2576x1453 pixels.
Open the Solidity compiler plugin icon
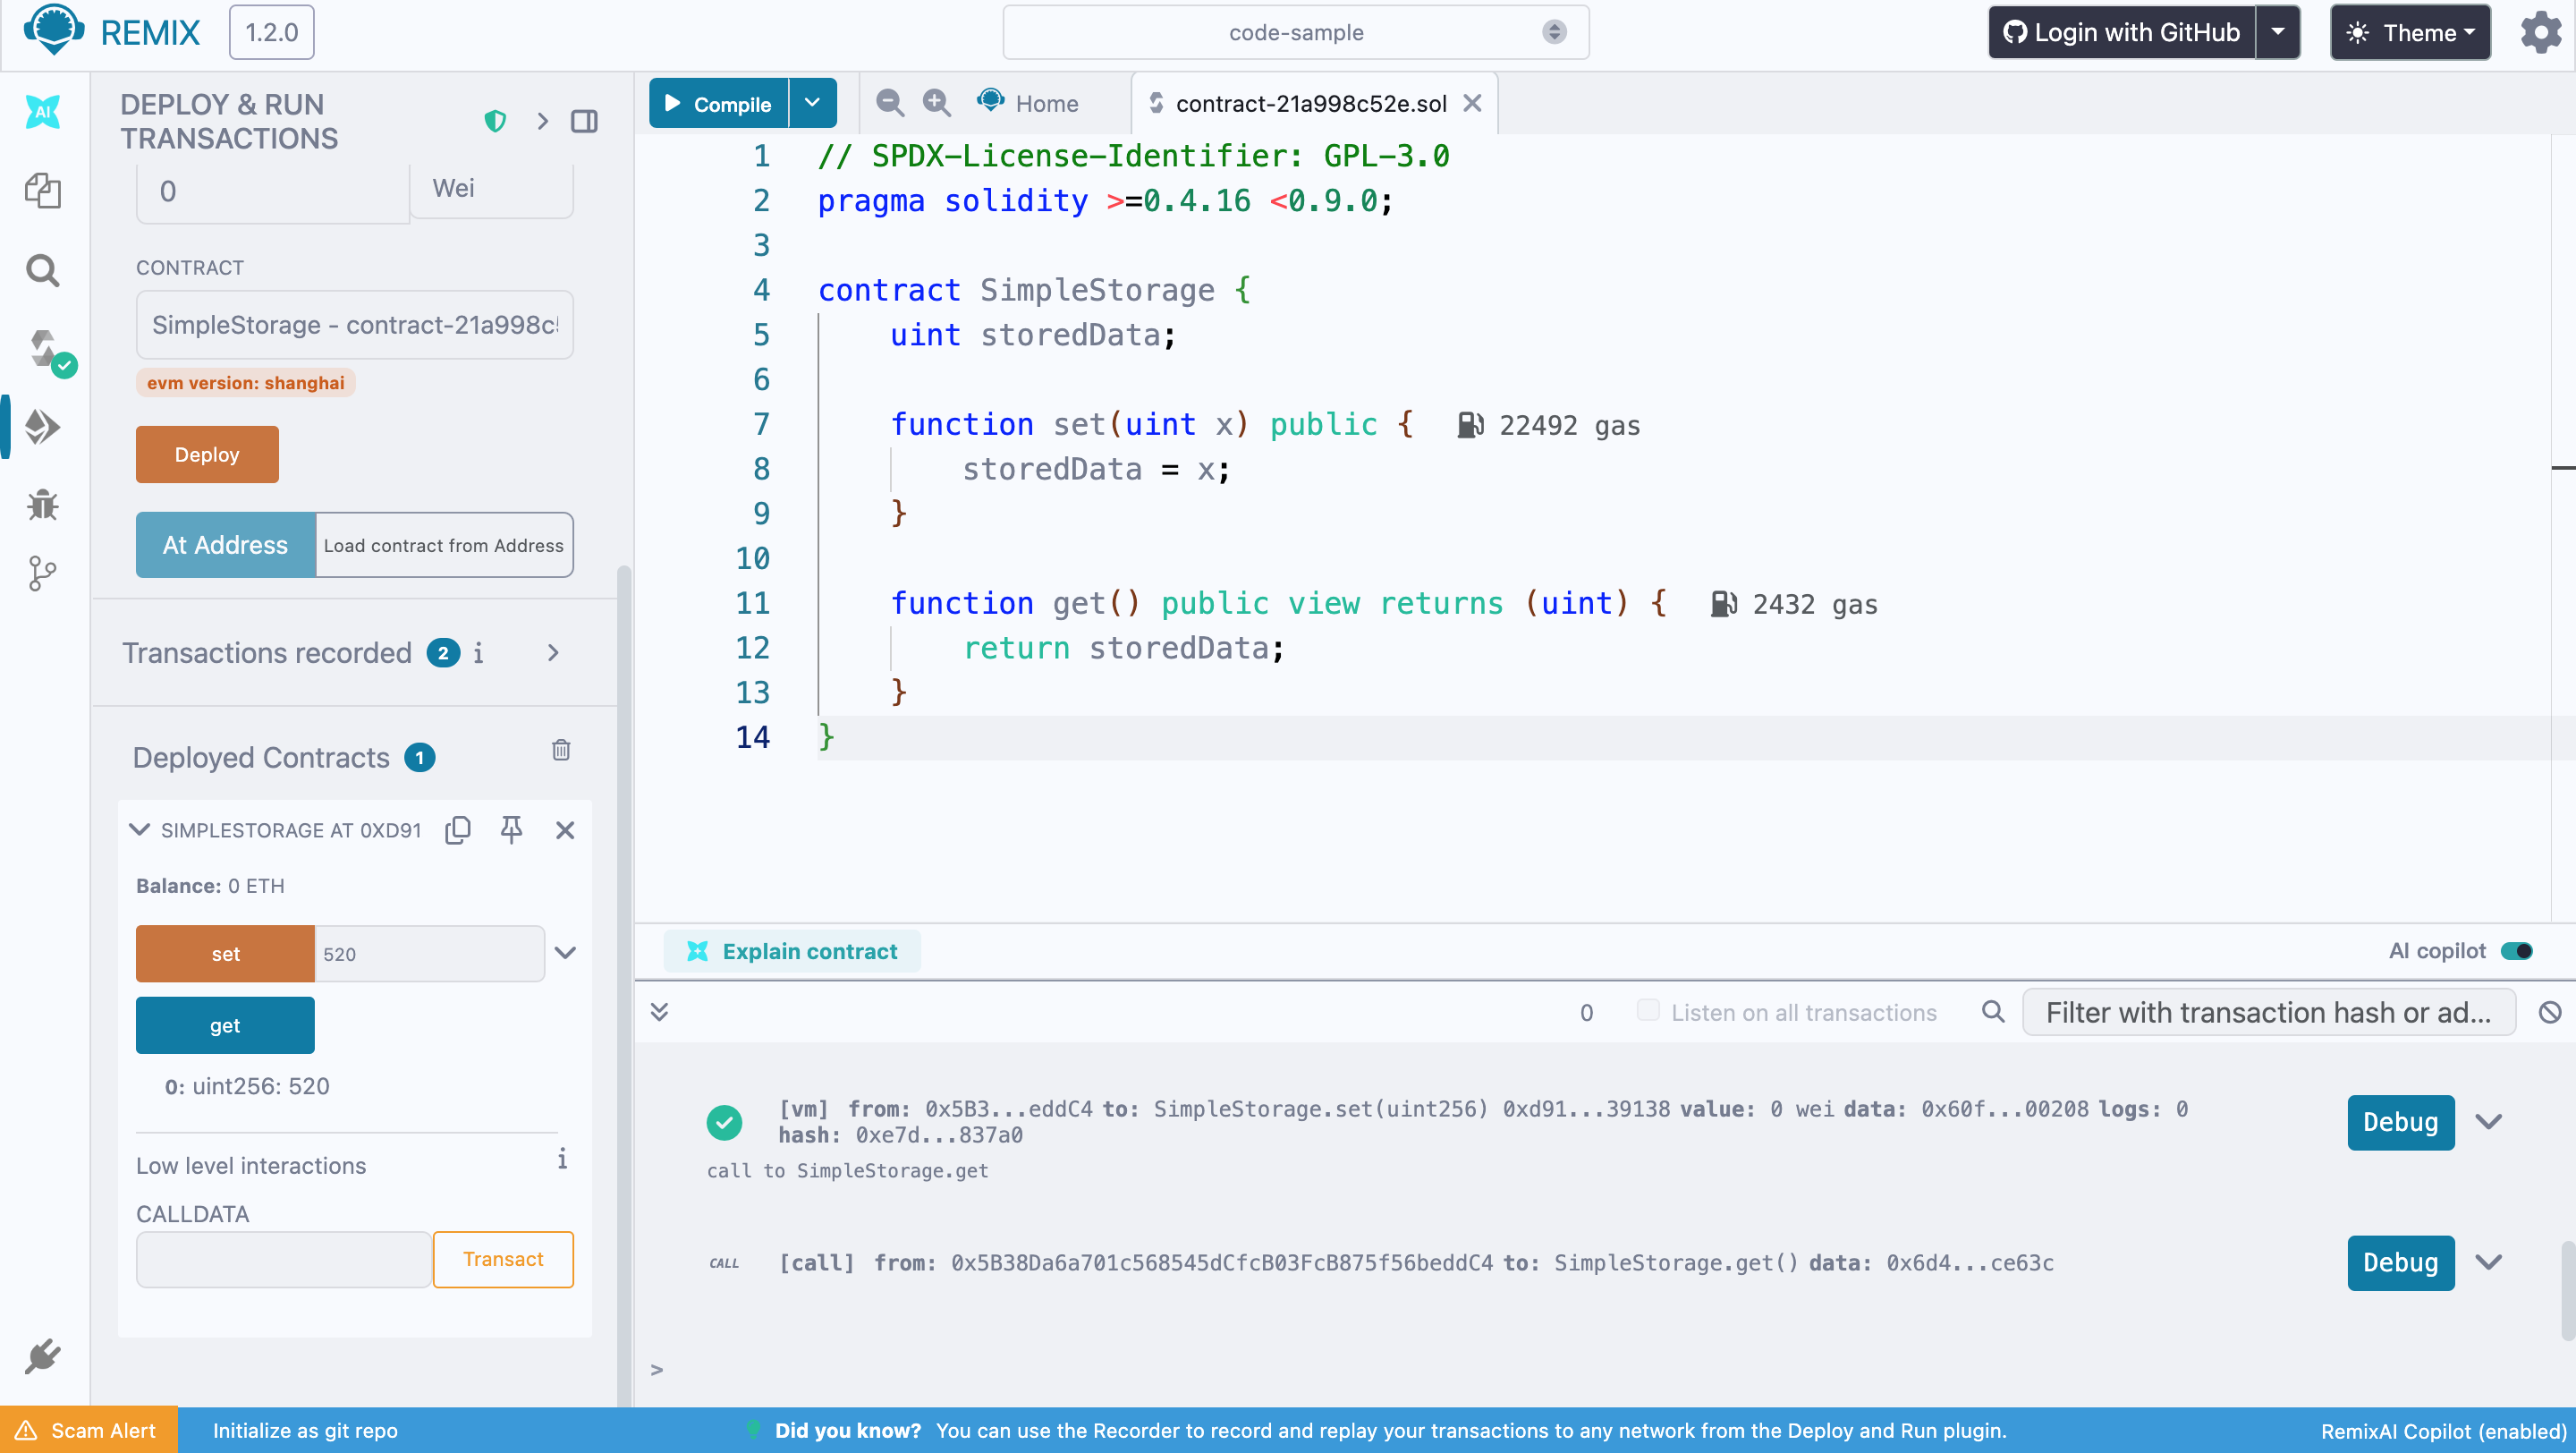(x=45, y=350)
